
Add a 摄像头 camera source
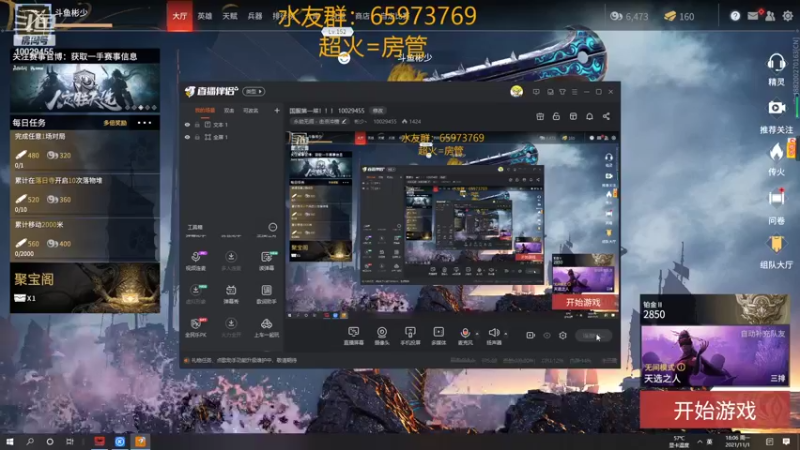(382, 336)
